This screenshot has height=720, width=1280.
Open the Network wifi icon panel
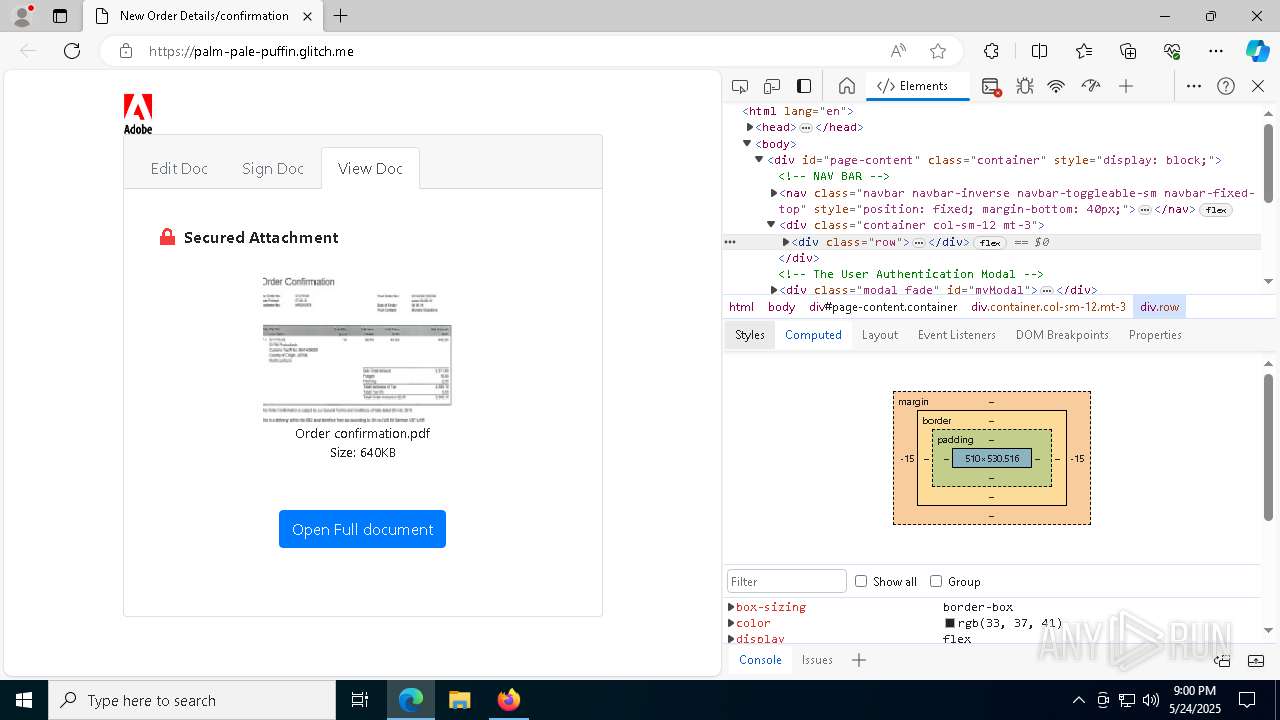pyautogui.click(x=1056, y=86)
